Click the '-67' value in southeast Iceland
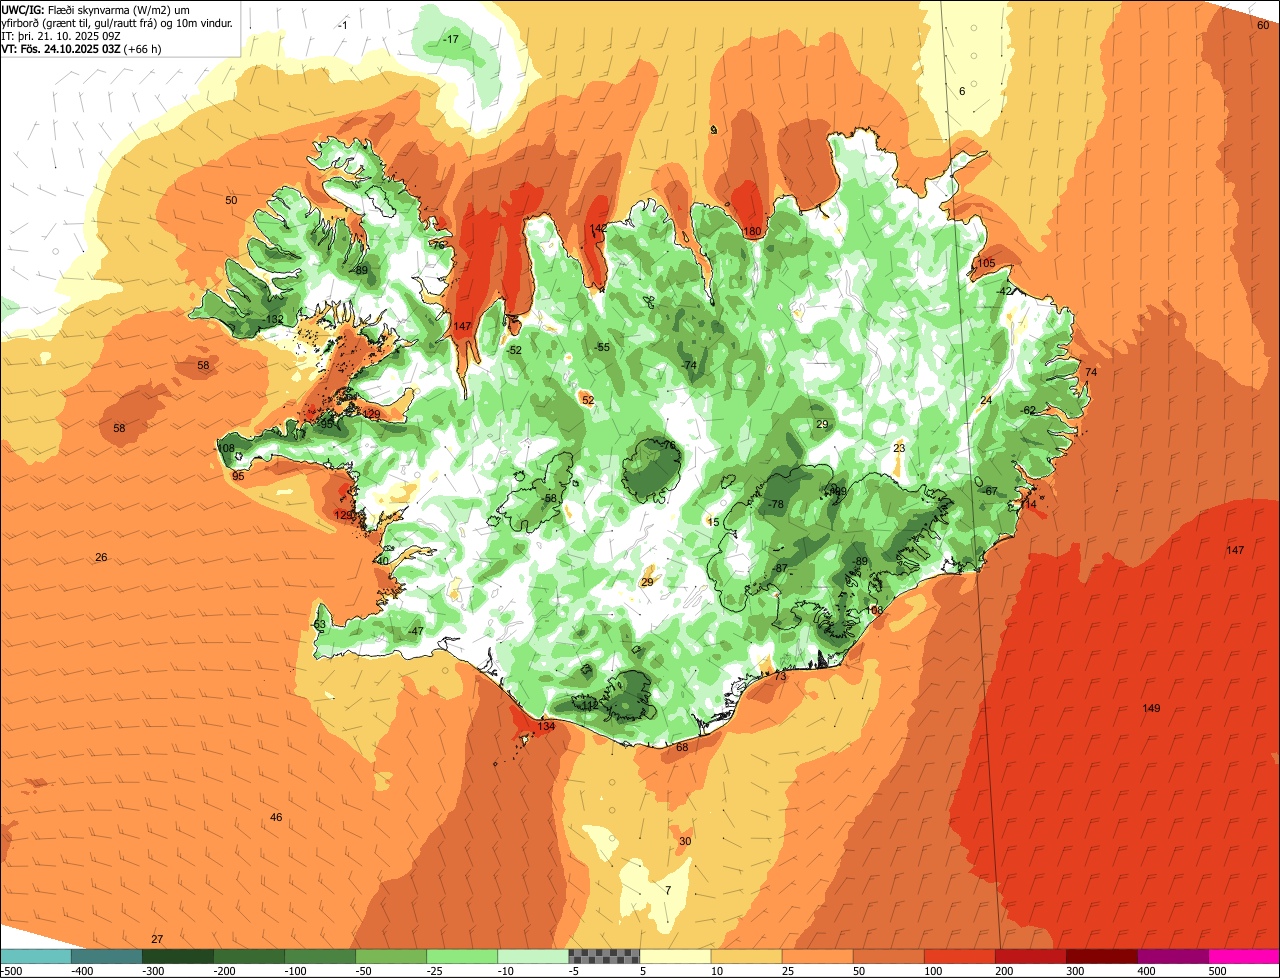This screenshot has height=978, width=1280. [x=990, y=491]
